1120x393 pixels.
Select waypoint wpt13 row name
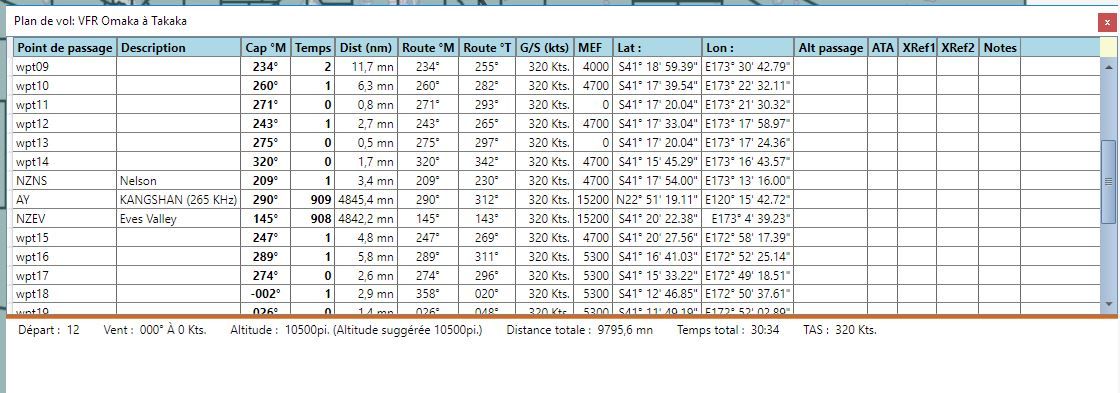coord(65,143)
